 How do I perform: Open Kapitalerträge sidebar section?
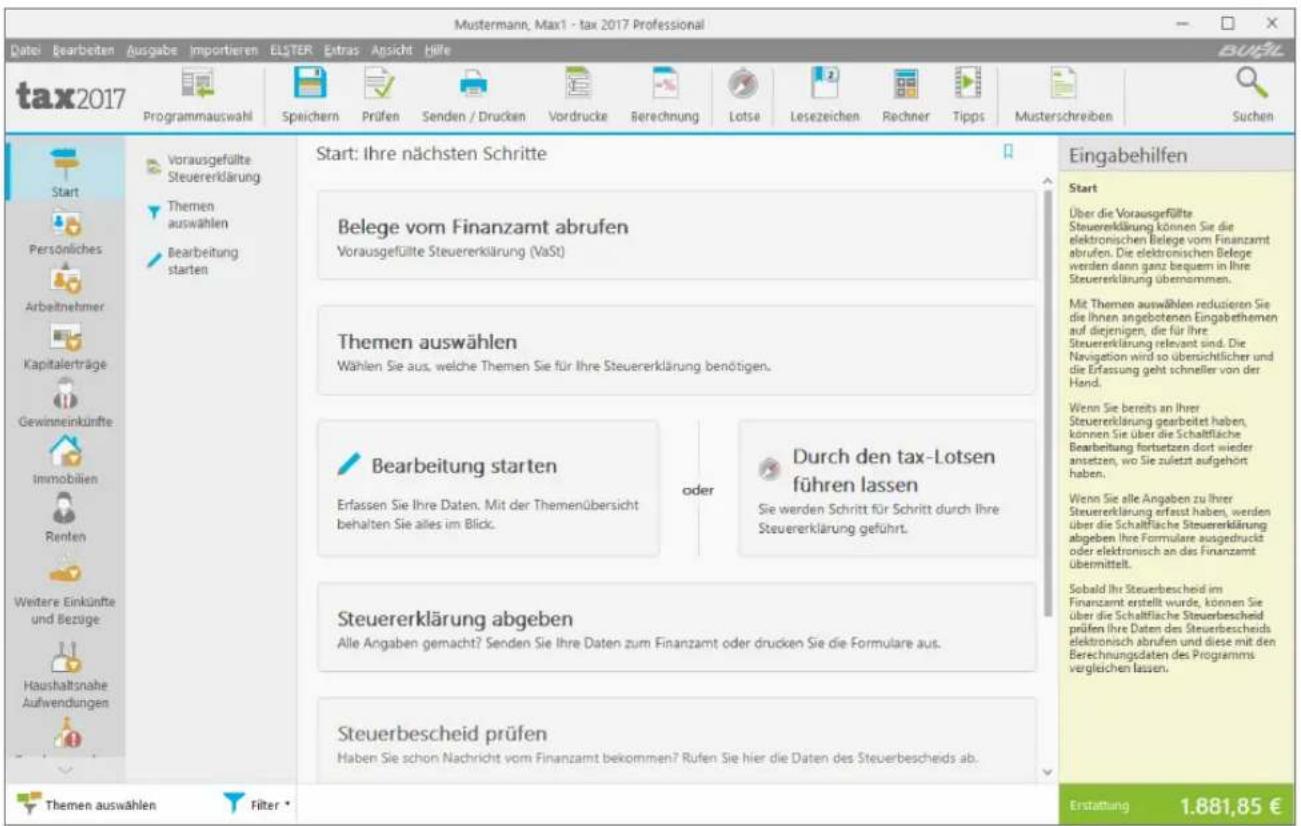click(x=65, y=345)
